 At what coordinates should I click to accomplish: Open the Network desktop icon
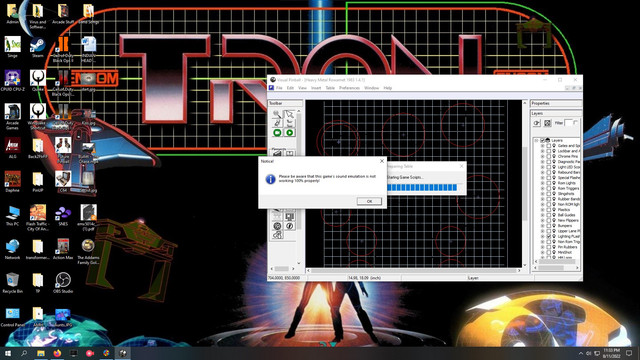tap(12, 249)
